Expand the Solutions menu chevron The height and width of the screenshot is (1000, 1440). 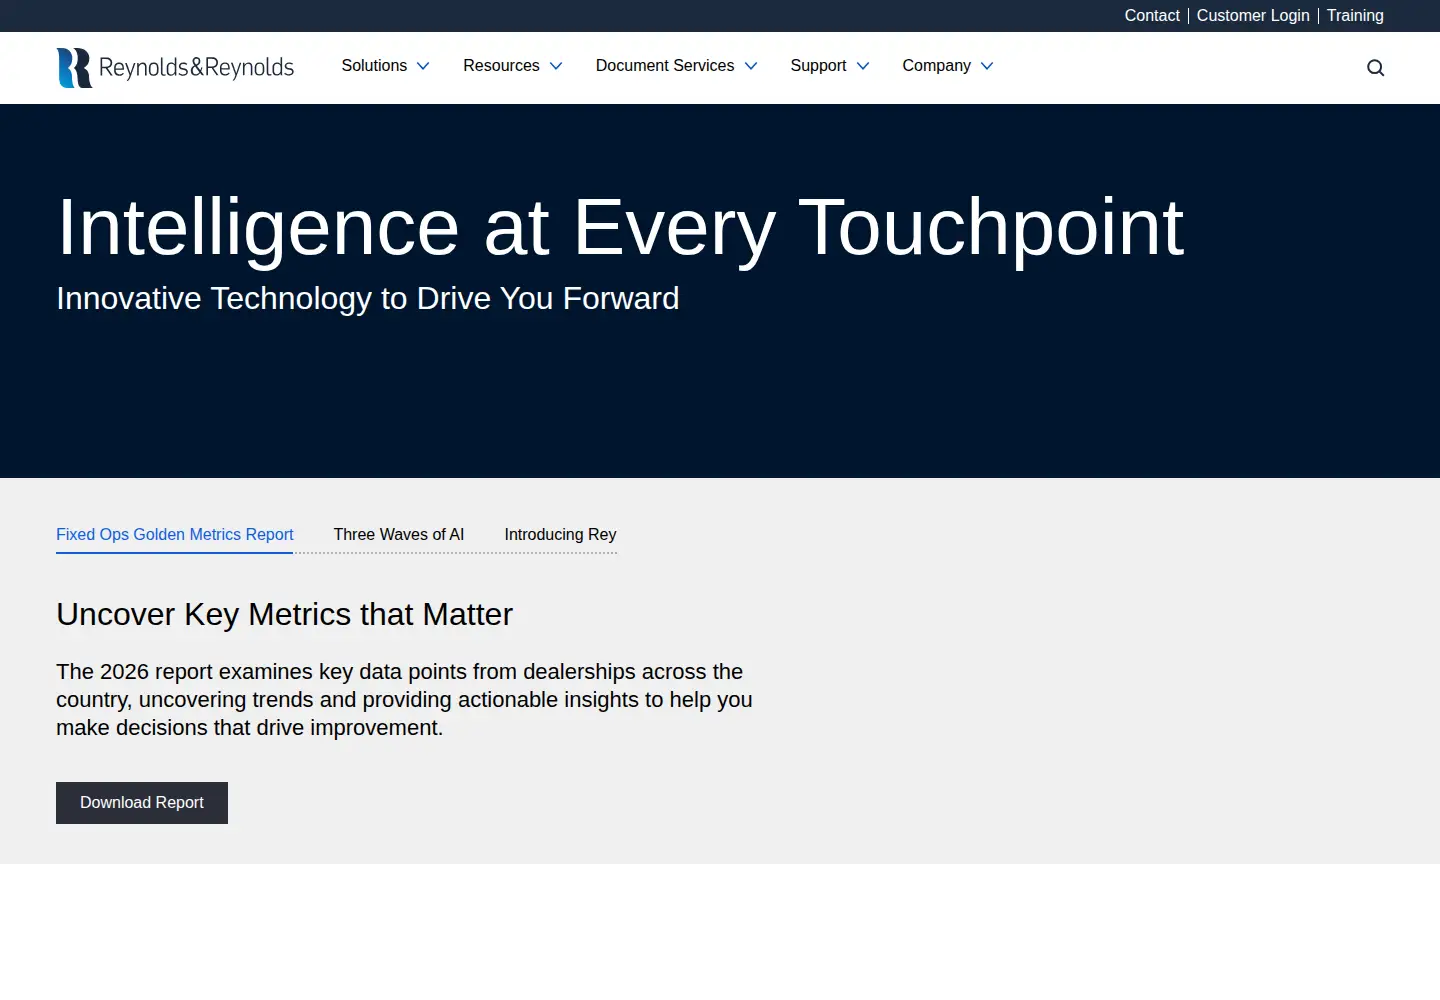point(423,66)
